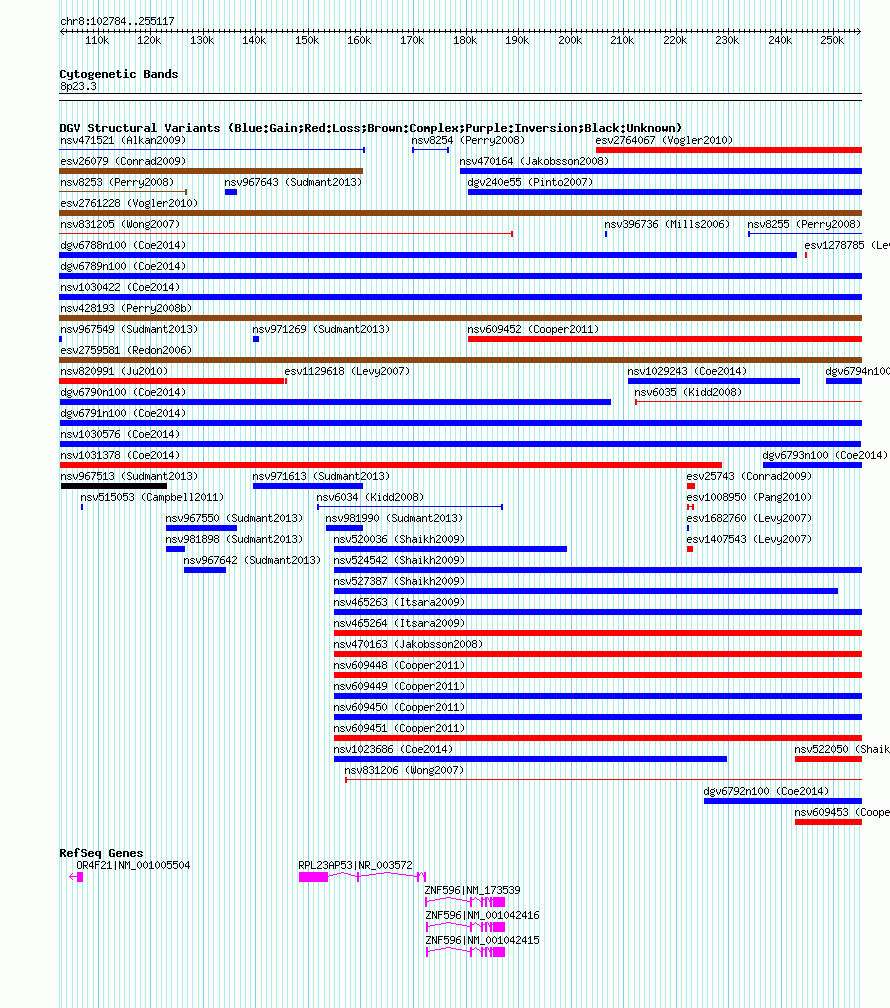Click the nsv609453 red bar

[828, 822]
